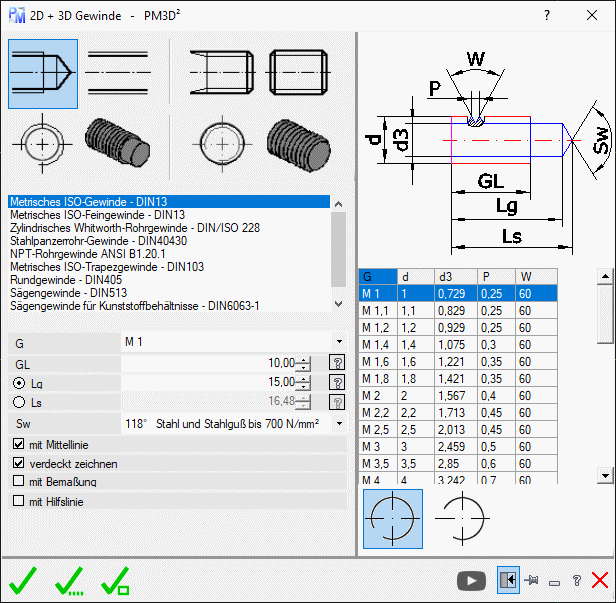Image resolution: width=616 pixels, height=603 pixels.
Task: Click the calculator button next to GL
Action: pyautogui.click(x=337, y=363)
